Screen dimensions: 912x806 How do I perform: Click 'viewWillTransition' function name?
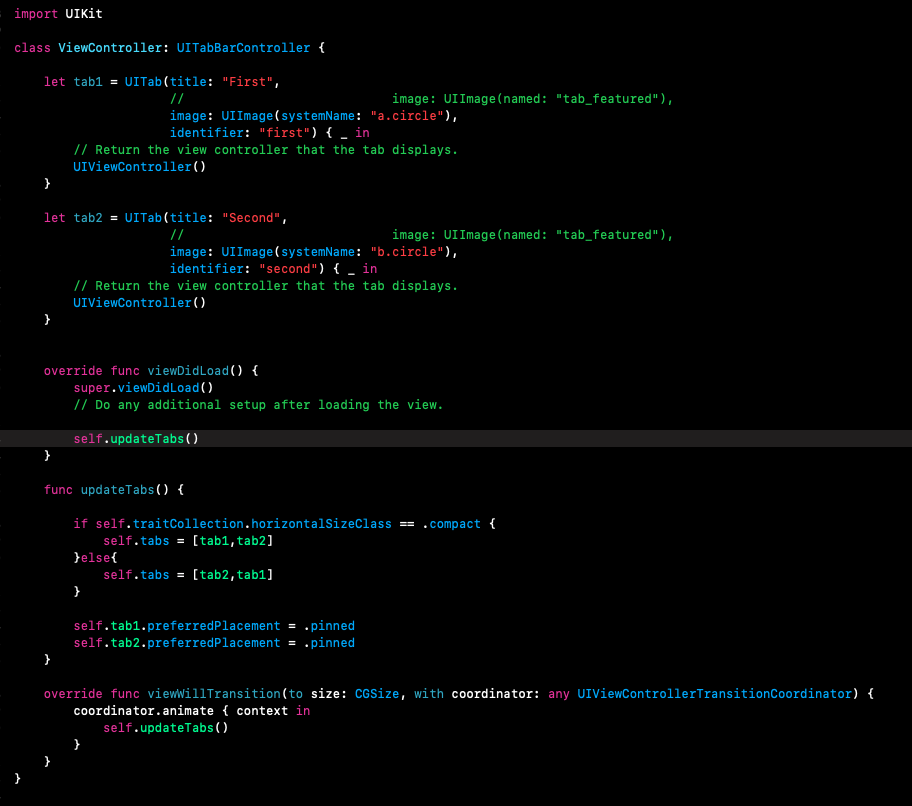214,694
